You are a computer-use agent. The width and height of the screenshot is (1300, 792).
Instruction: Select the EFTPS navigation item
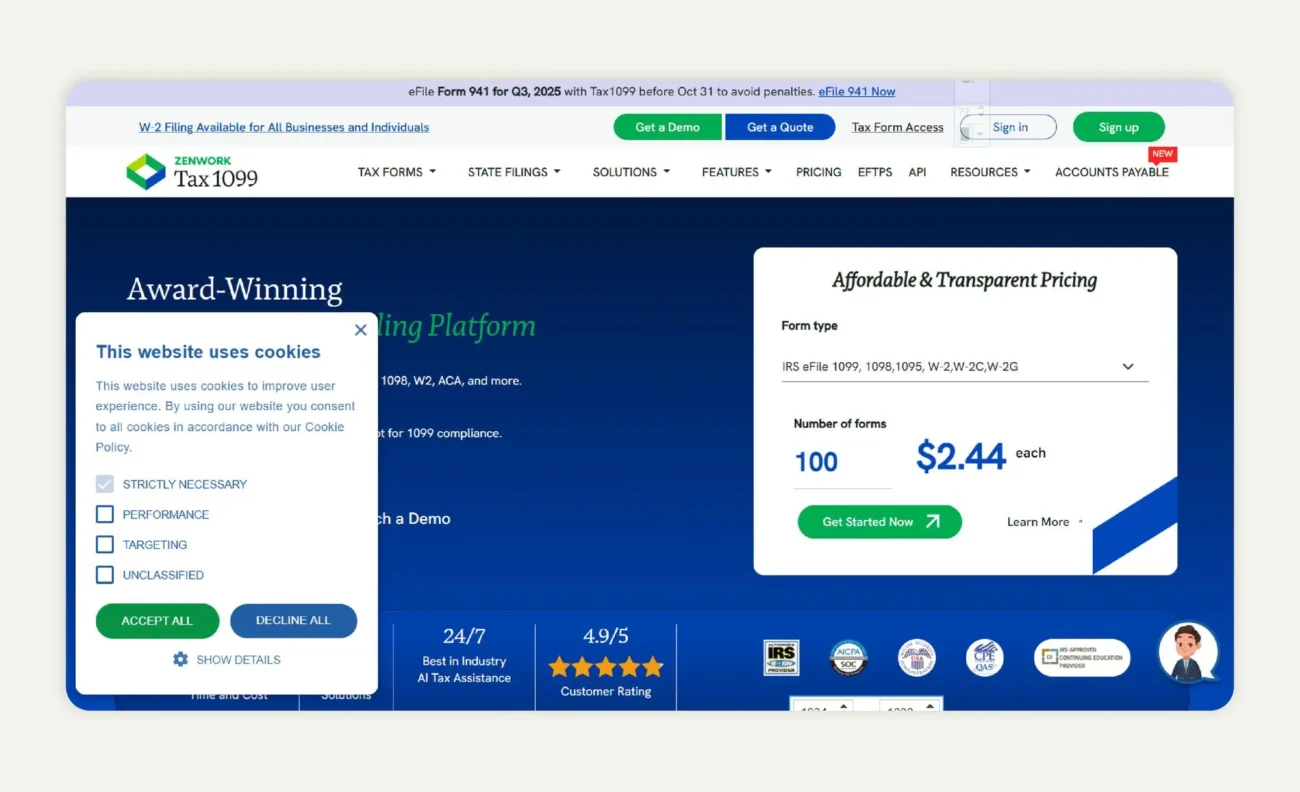click(x=874, y=171)
